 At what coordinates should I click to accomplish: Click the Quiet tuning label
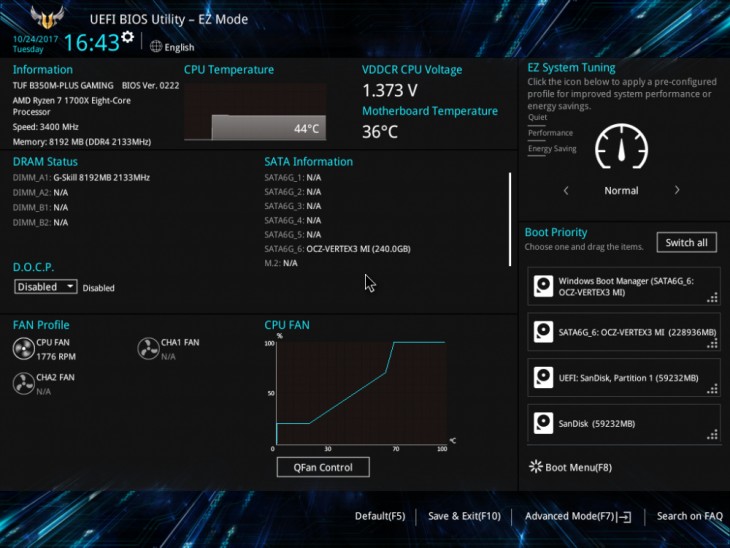point(537,117)
